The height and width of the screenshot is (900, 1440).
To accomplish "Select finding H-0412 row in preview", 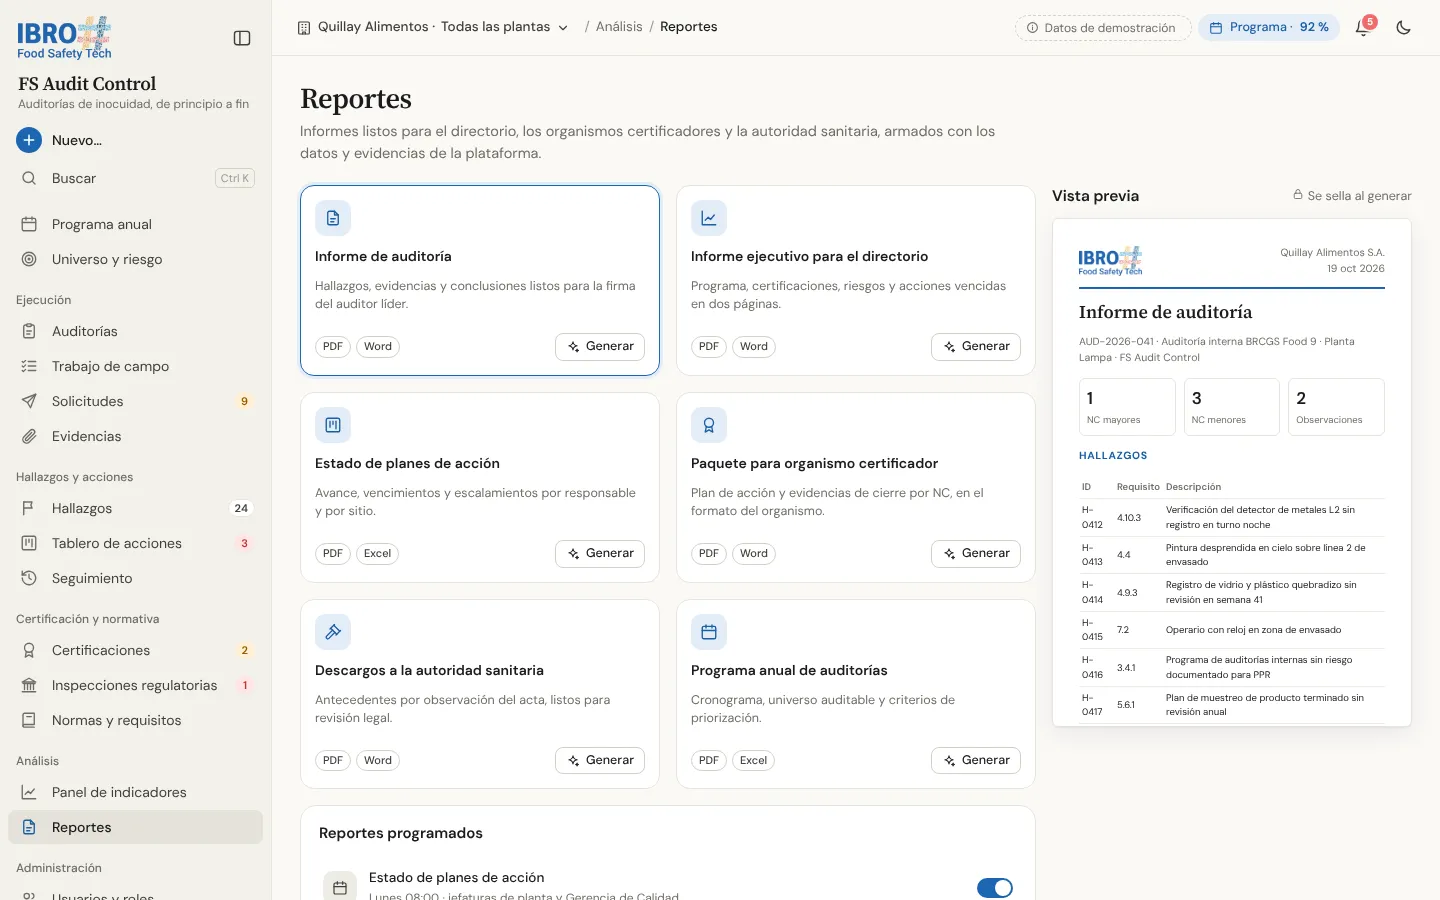I will click(x=1232, y=517).
